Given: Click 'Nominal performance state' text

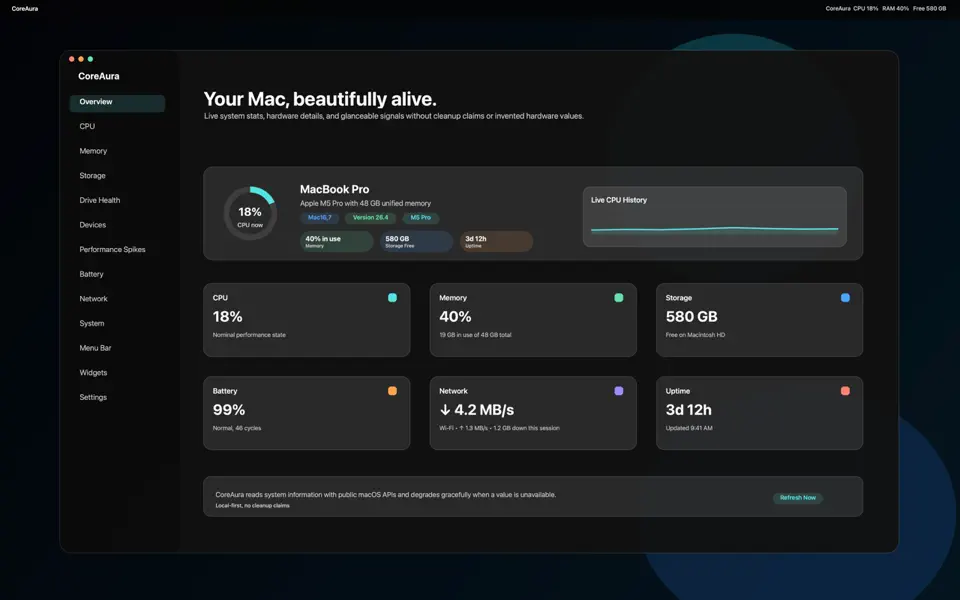Looking at the screenshot, I should tap(249, 335).
